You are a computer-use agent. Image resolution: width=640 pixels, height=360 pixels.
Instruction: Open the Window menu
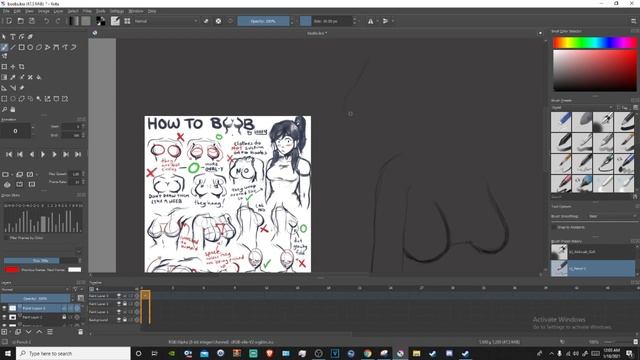coord(136,11)
